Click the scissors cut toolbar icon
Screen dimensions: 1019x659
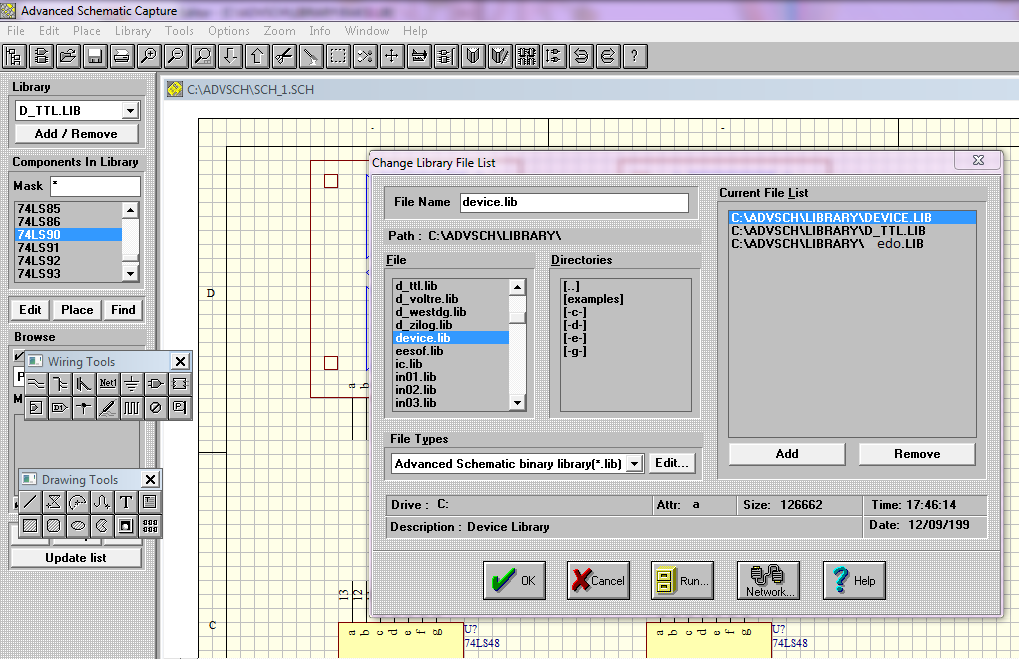pyautogui.click(x=284, y=57)
